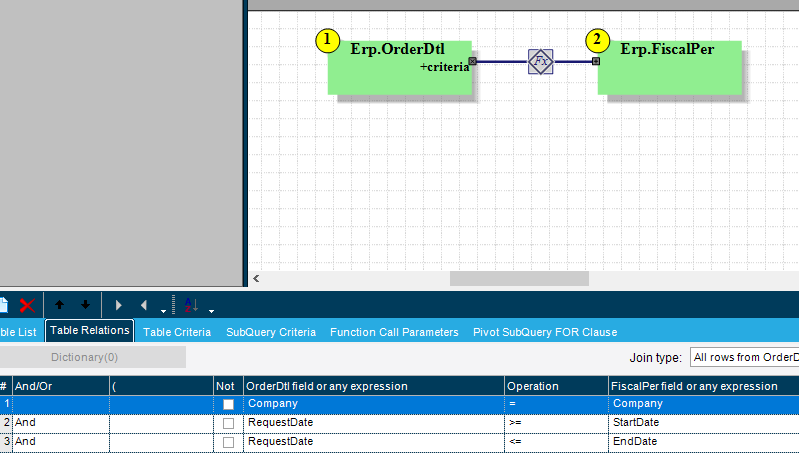This screenshot has width=799, height=457.
Task: Open the Table Criteria tab
Action: click(177, 332)
